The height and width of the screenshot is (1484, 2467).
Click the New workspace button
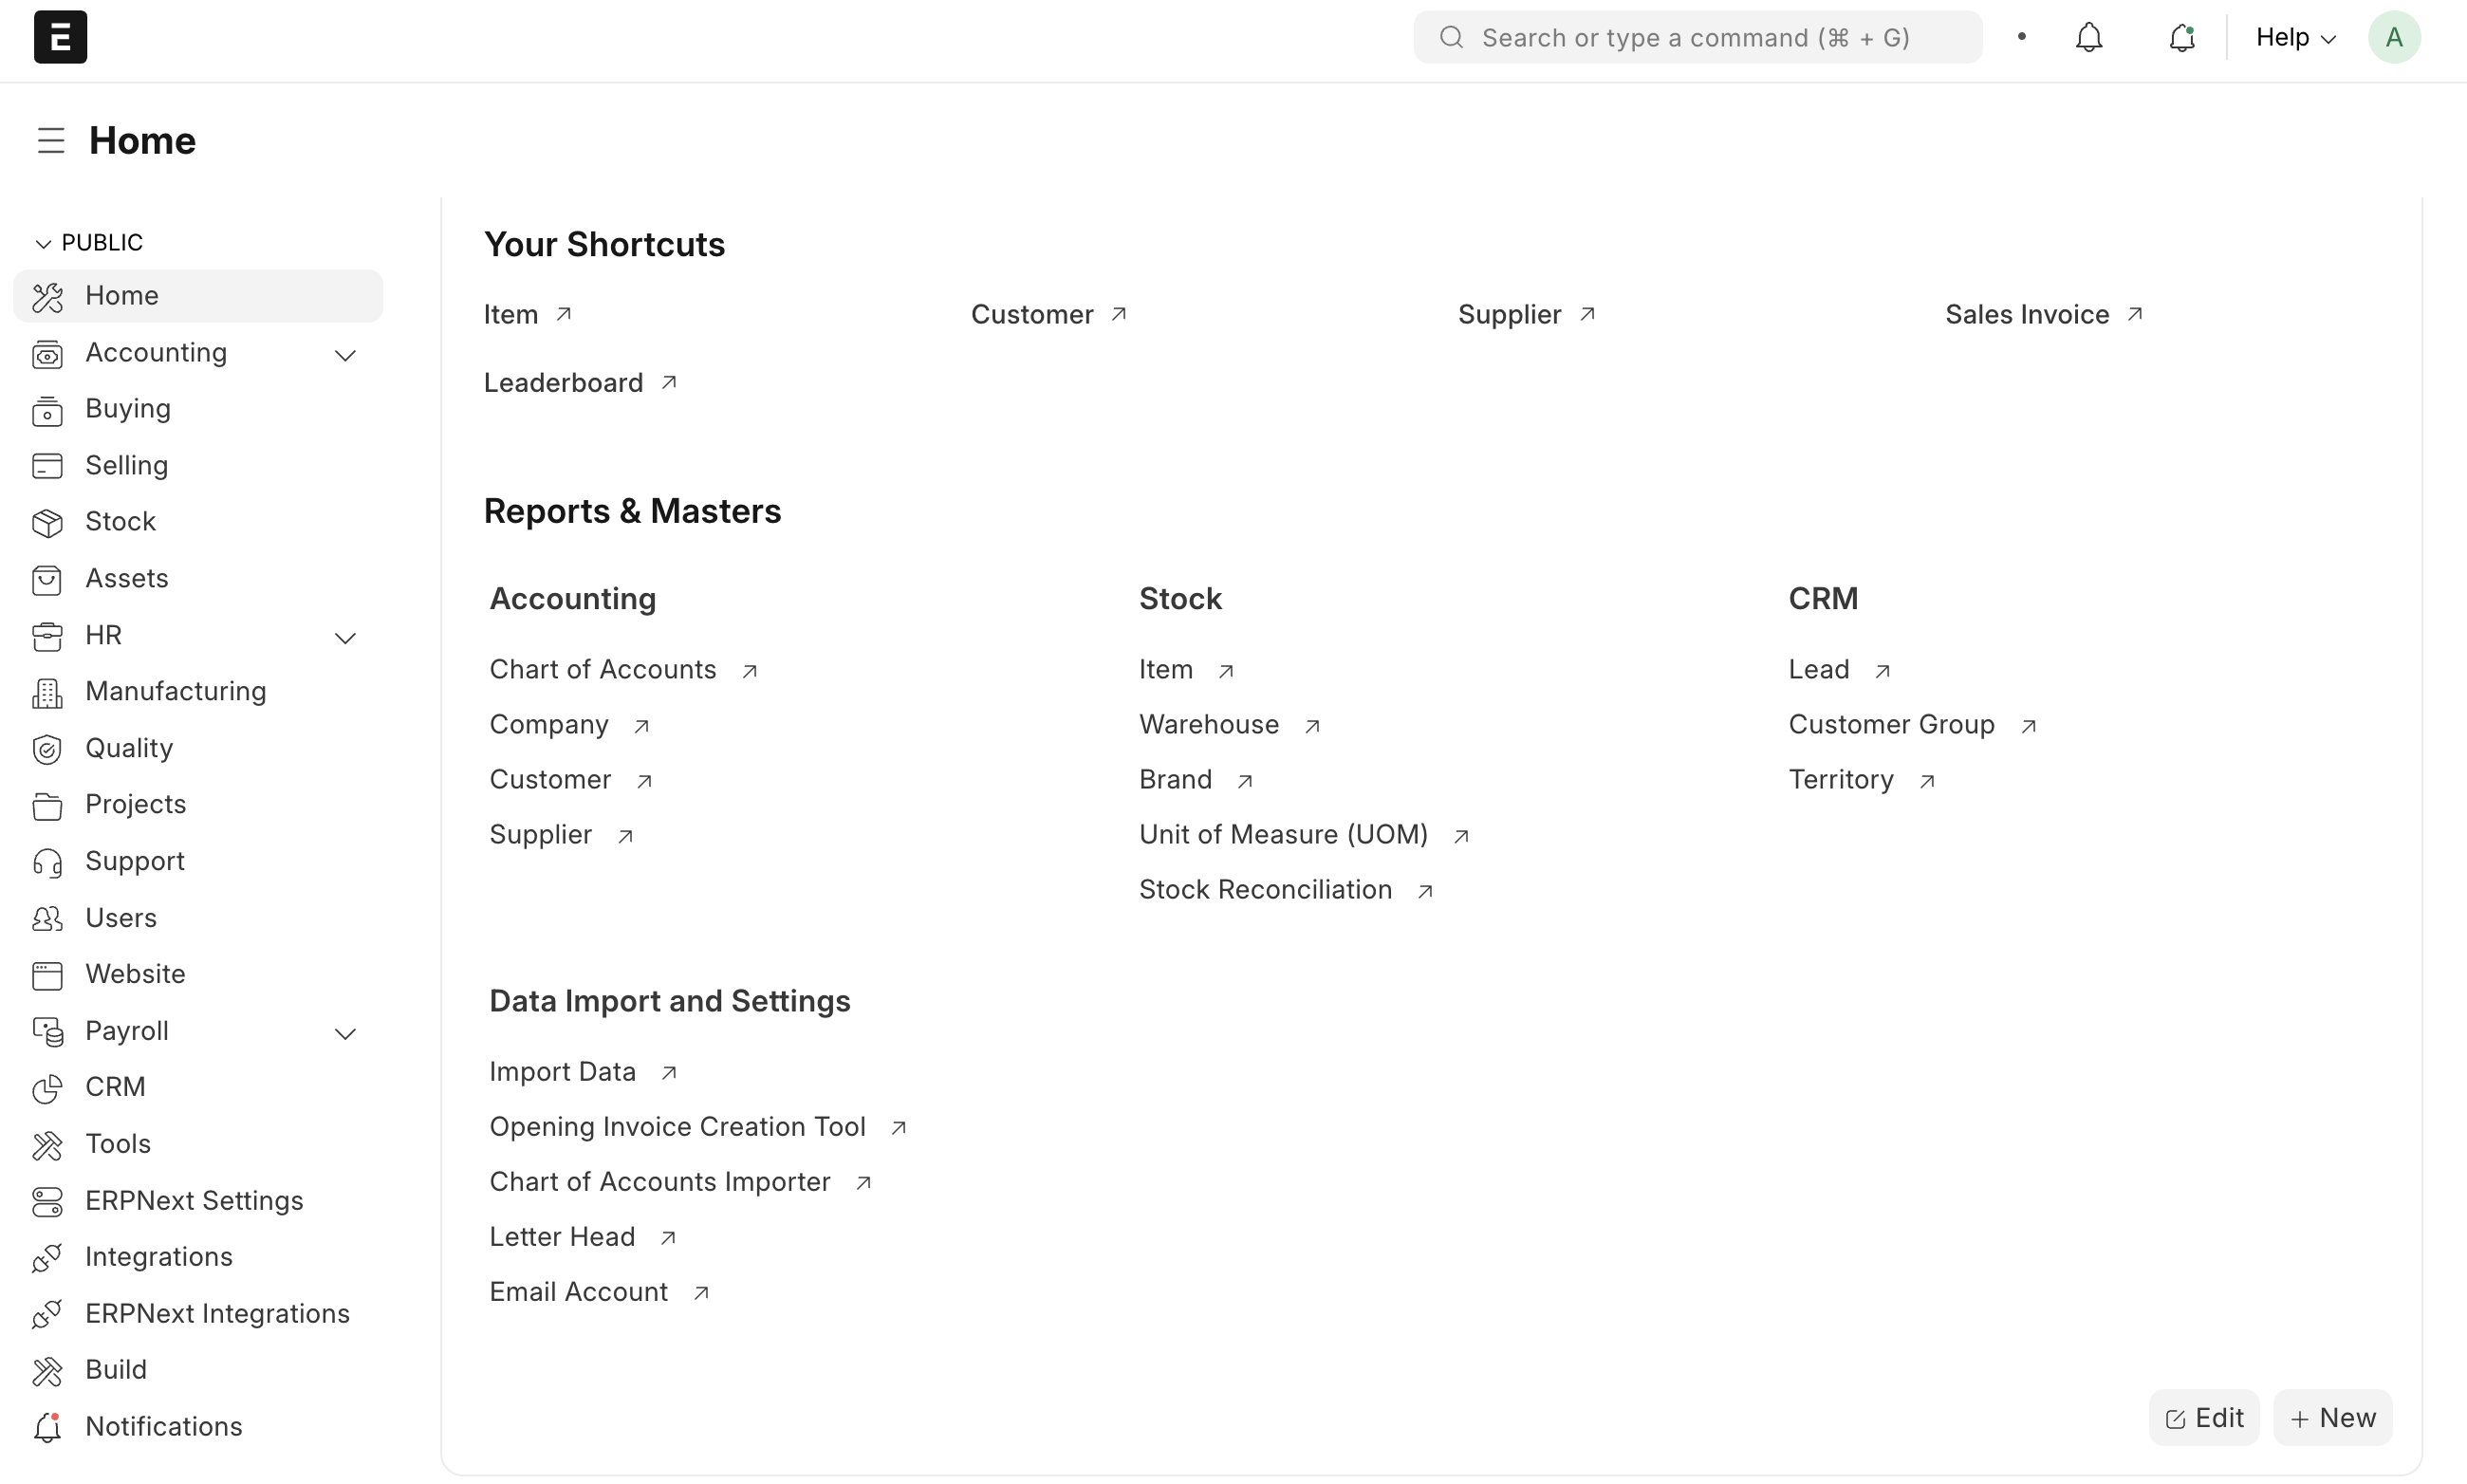pyautogui.click(x=2332, y=1417)
